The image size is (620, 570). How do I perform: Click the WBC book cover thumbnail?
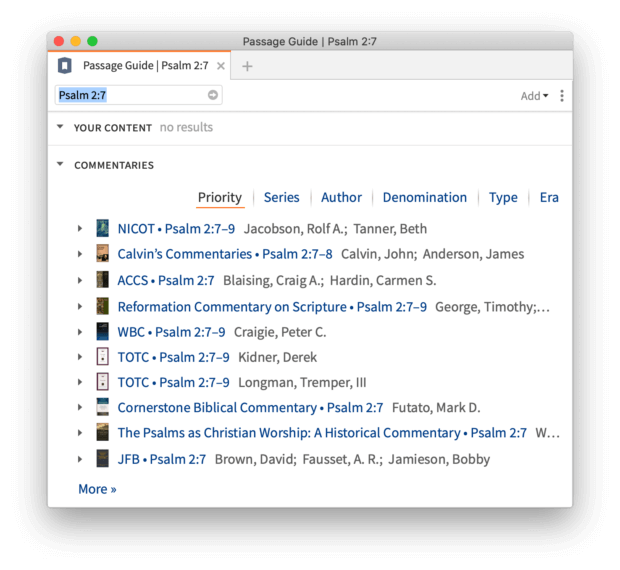(102, 332)
